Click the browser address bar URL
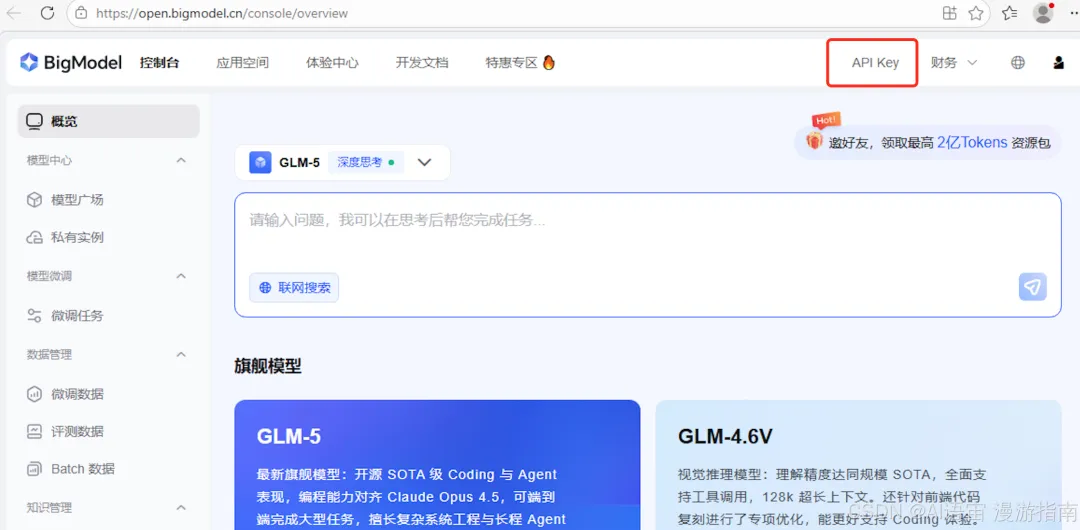 tap(222, 13)
